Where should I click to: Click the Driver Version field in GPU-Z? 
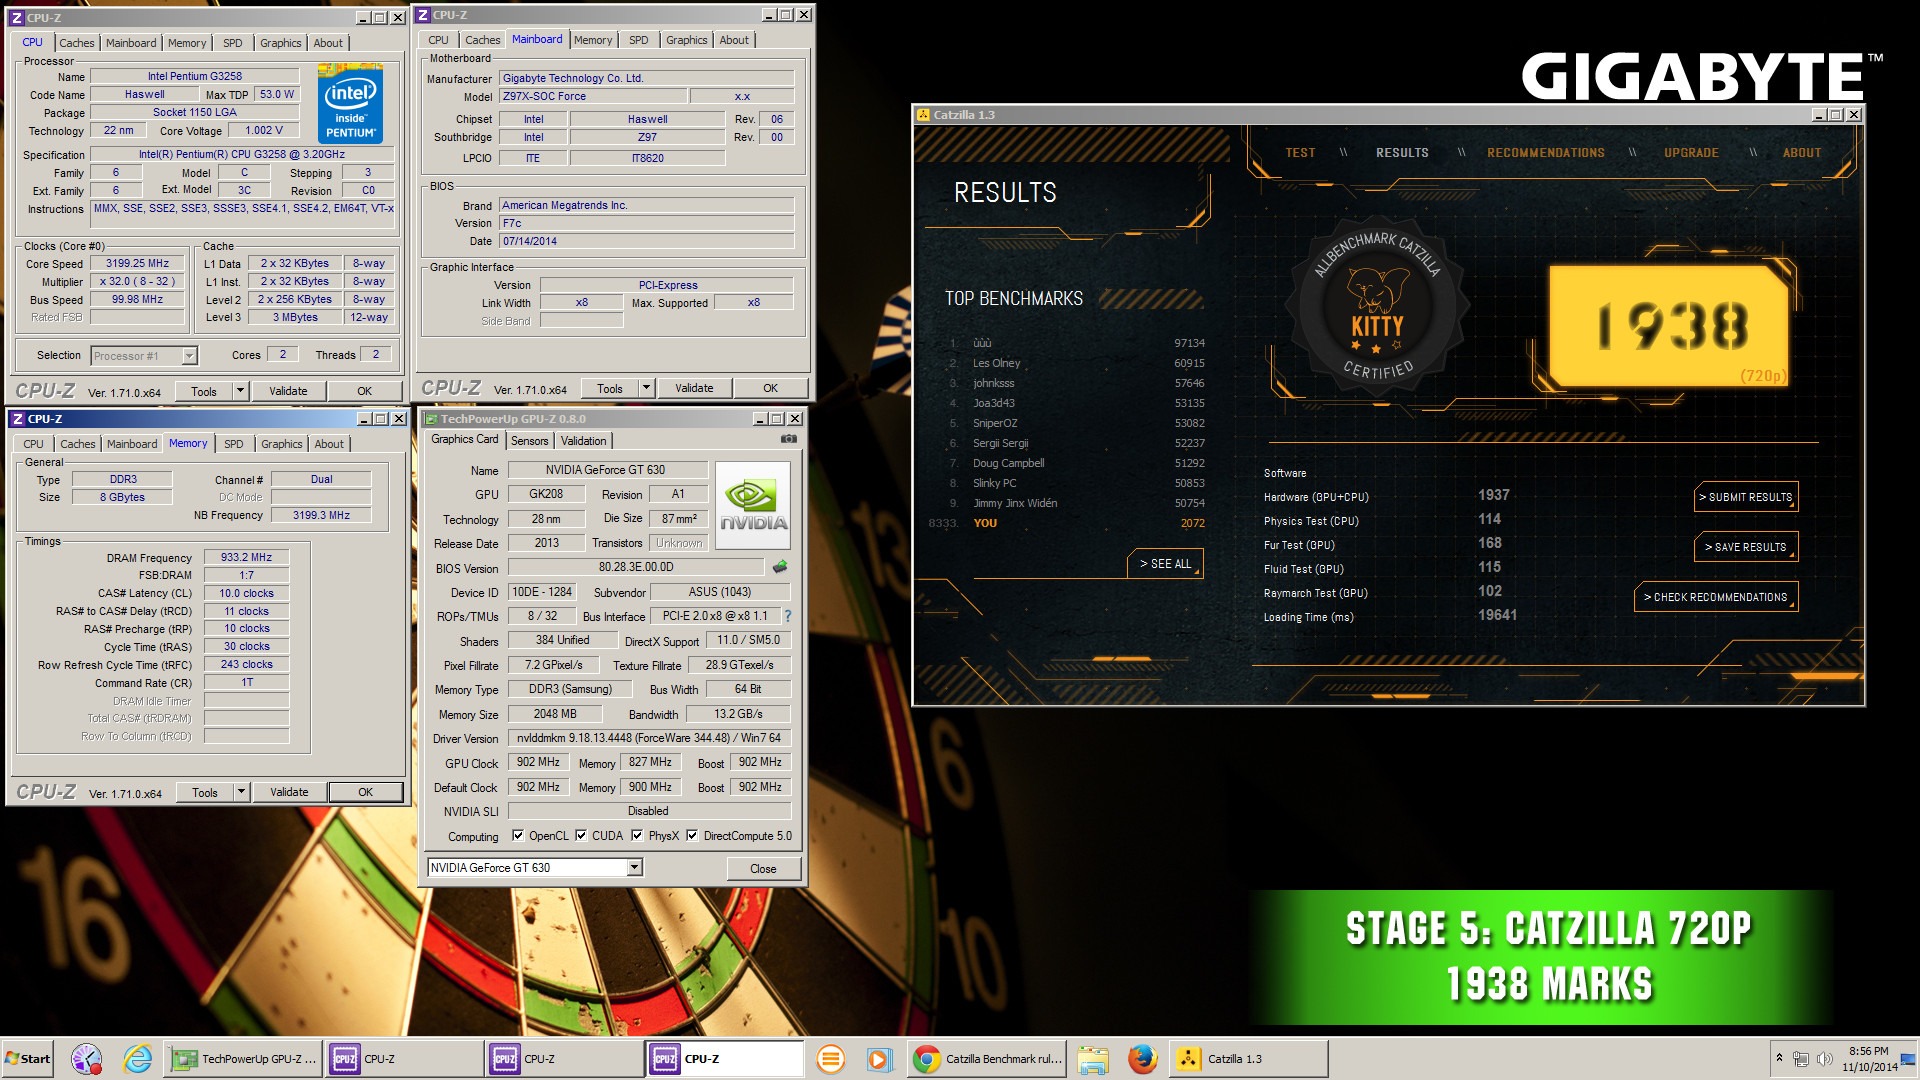click(x=649, y=738)
